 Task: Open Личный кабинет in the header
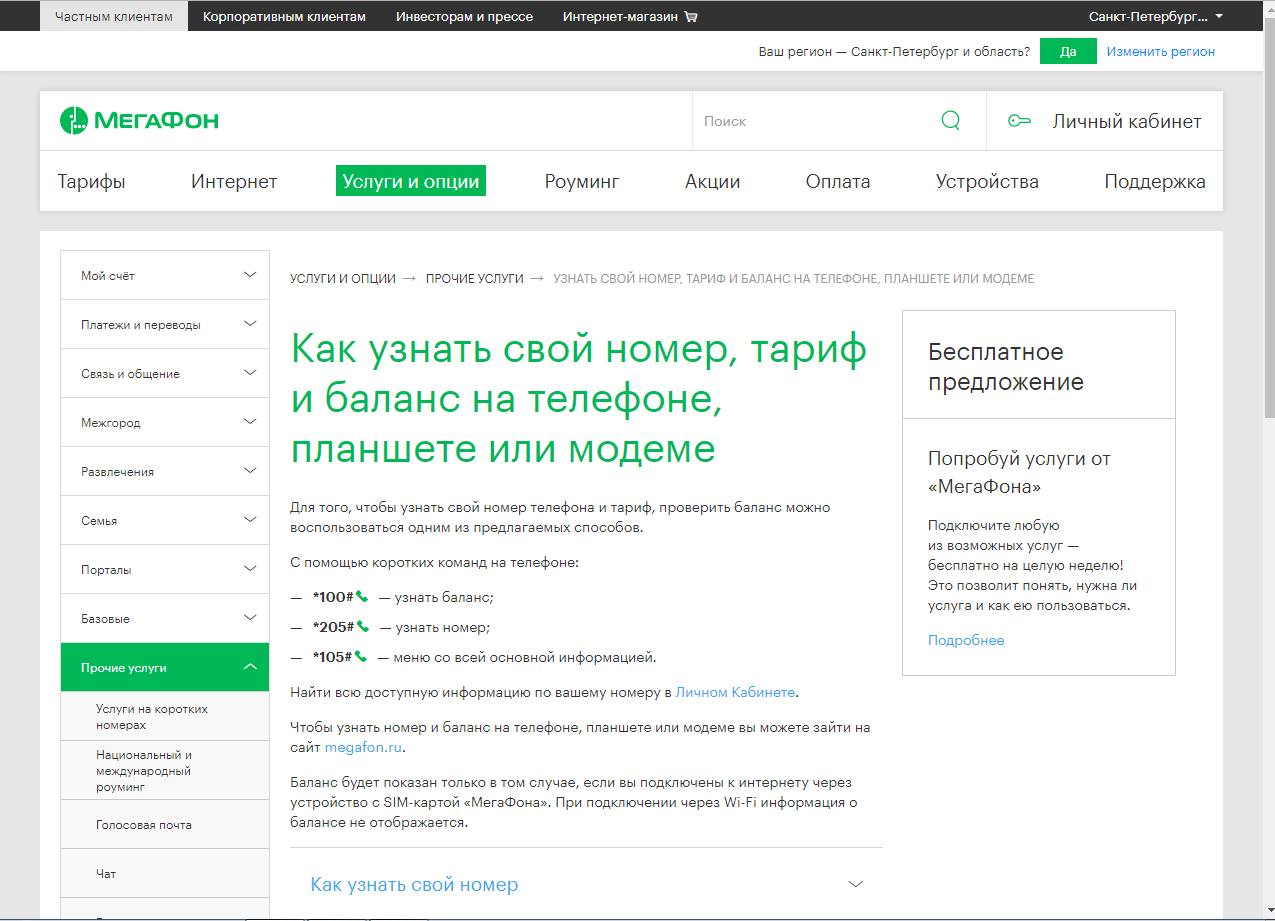click(x=1127, y=121)
